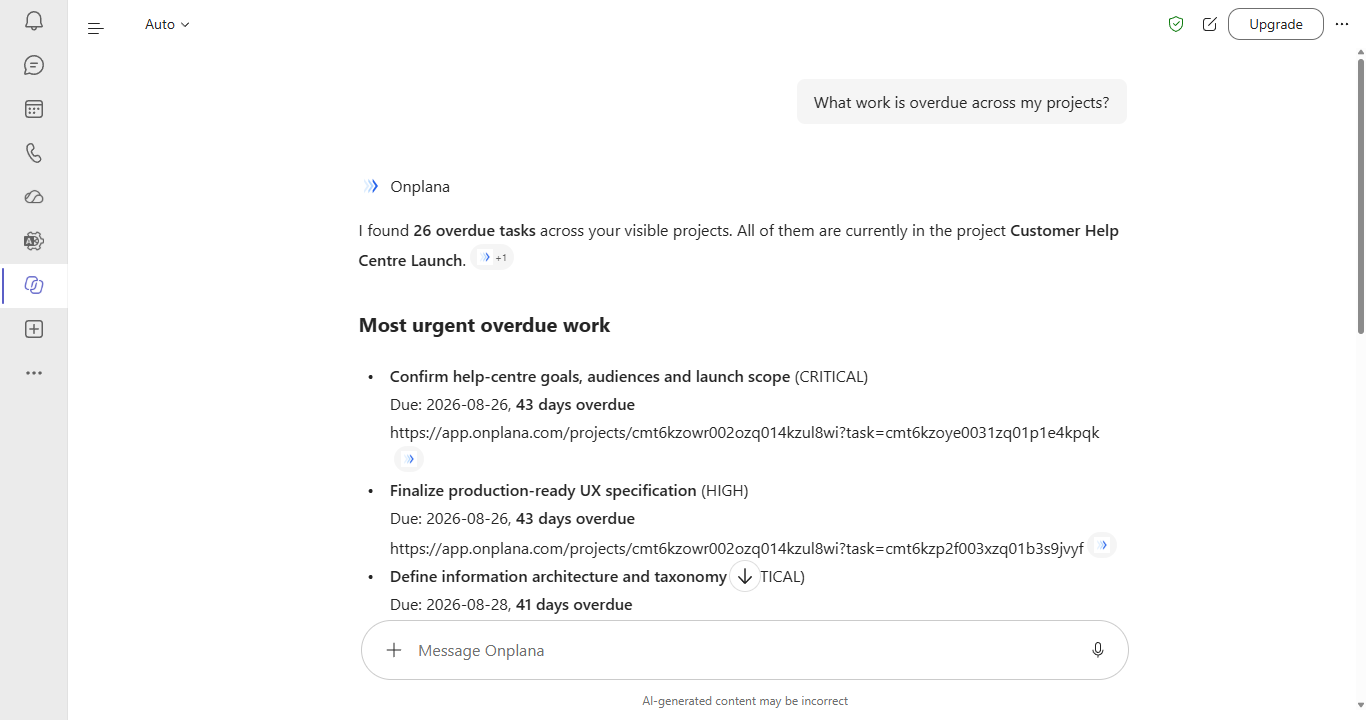Open the gear-shaped app in the sidebar

pos(34,241)
